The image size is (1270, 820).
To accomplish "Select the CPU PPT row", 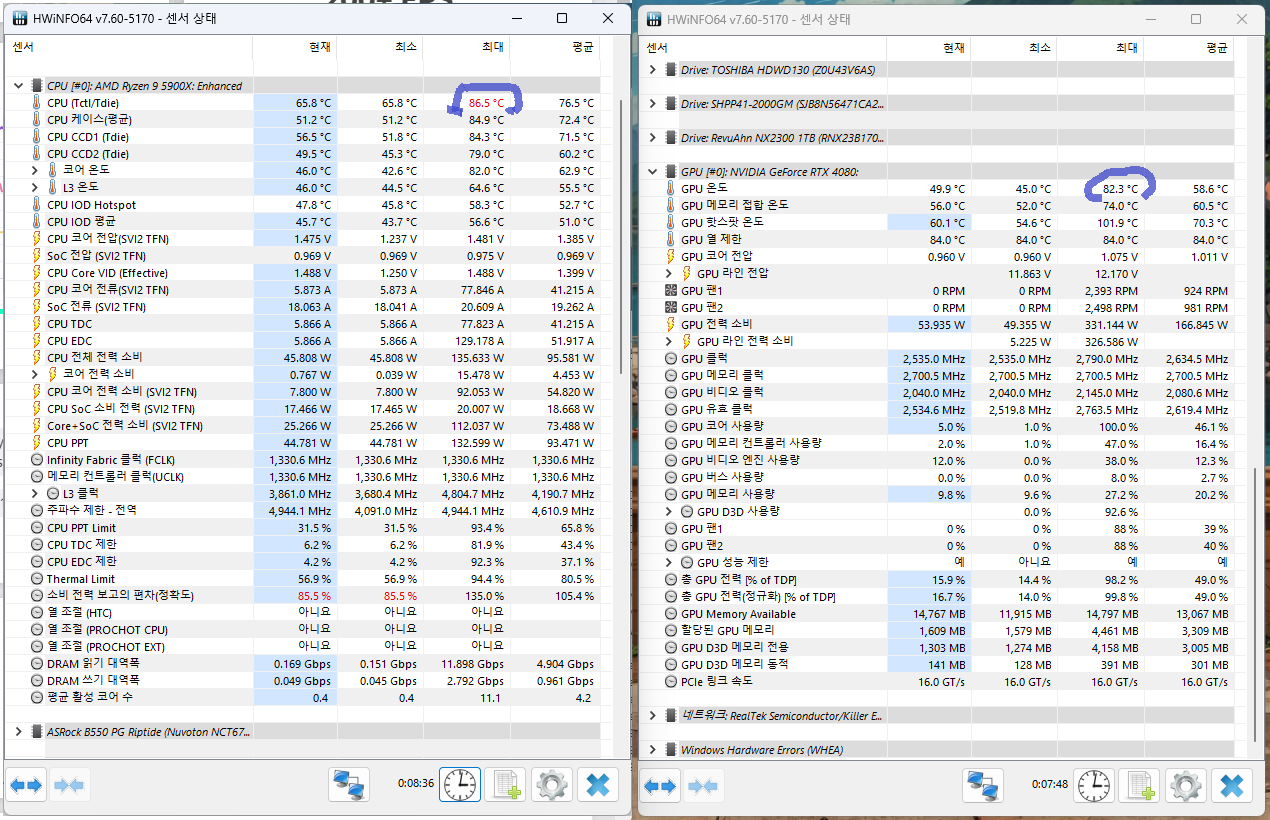I will 303,443.
